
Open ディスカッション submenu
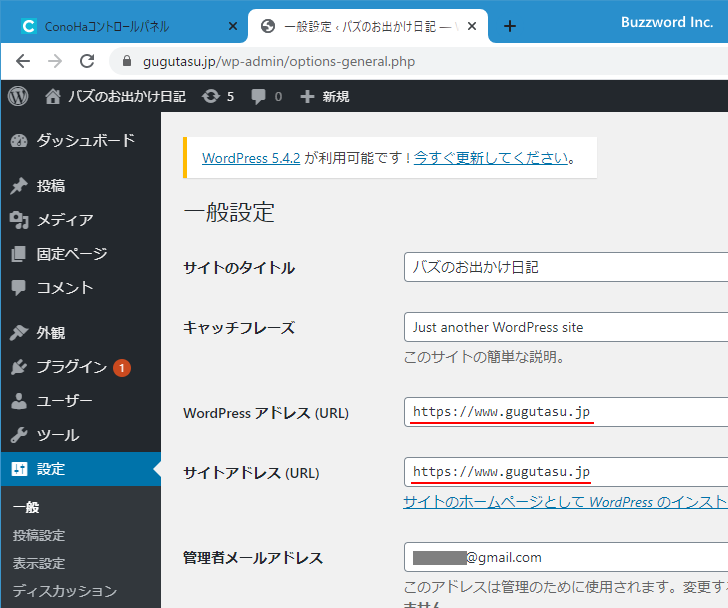(x=65, y=591)
